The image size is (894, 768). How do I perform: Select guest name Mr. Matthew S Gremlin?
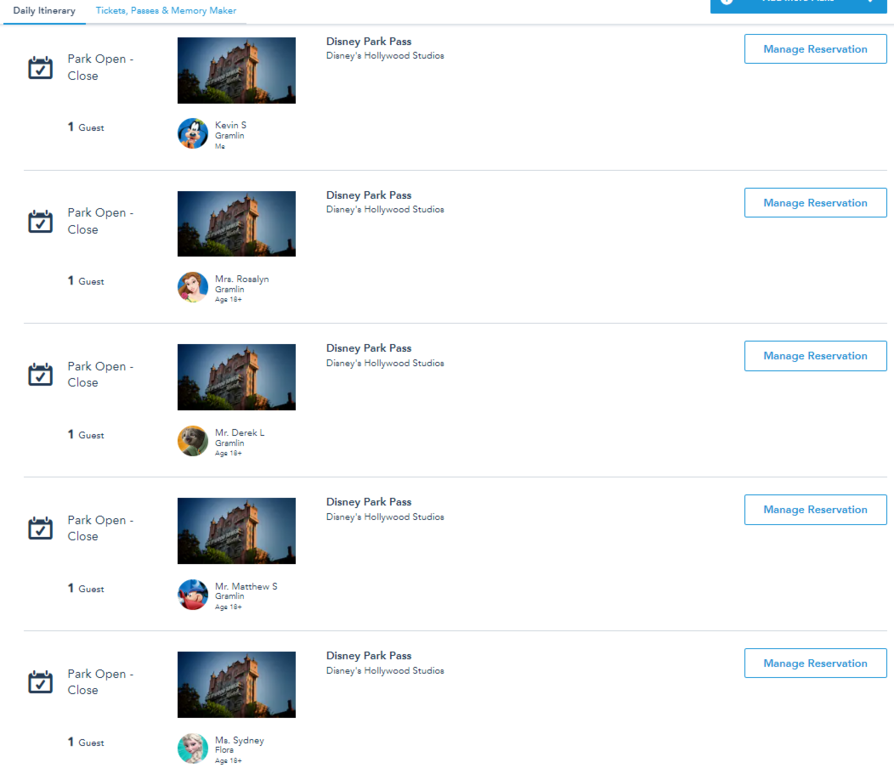(x=246, y=591)
